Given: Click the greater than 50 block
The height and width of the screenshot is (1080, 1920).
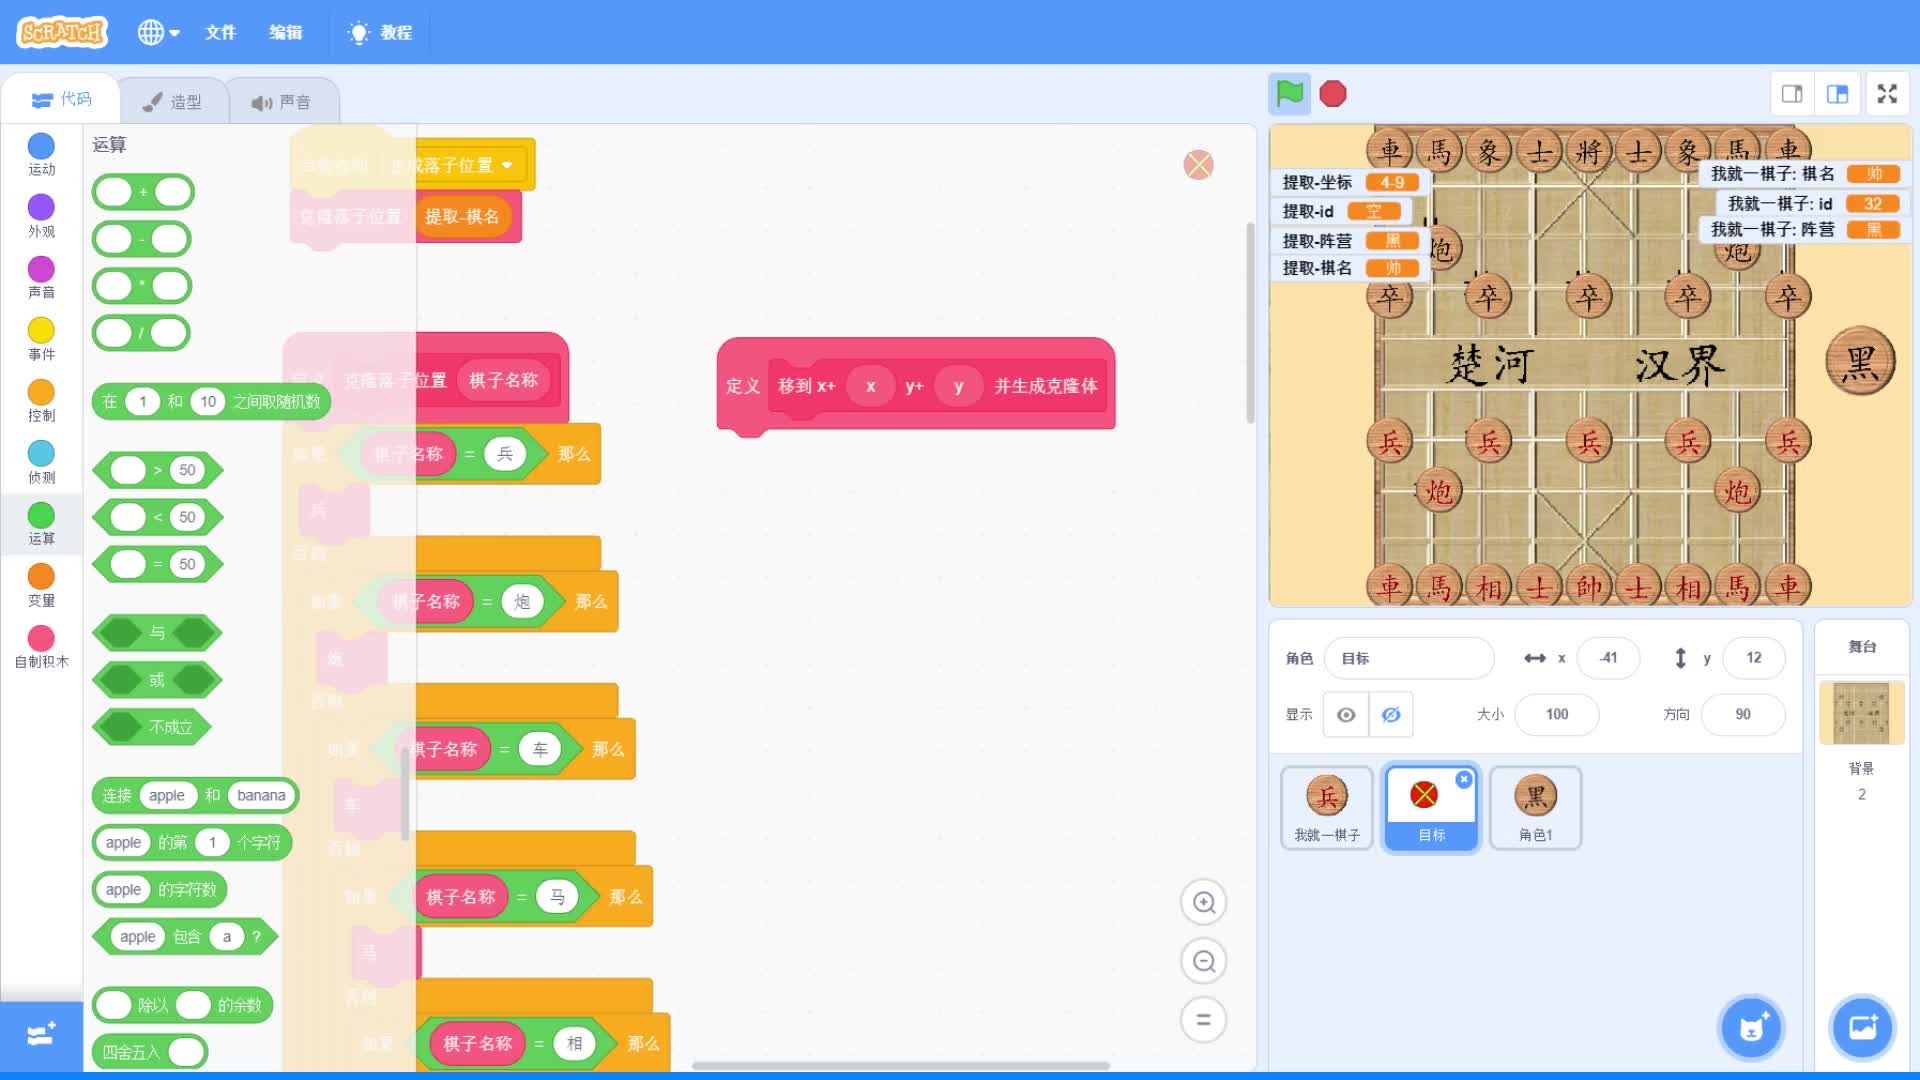Looking at the screenshot, I should click(x=157, y=470).
